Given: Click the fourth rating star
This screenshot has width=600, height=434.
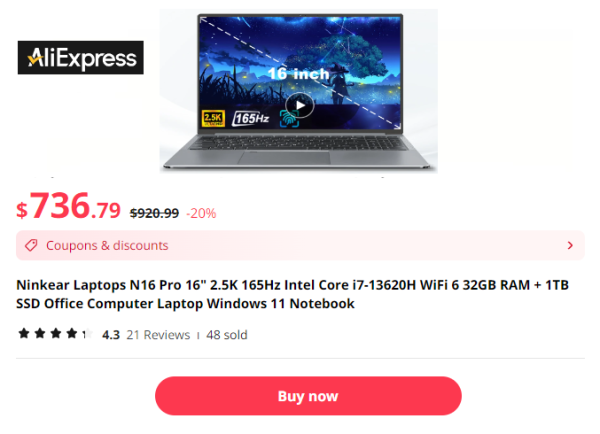Looking at the screenshot, I should 72,333.
